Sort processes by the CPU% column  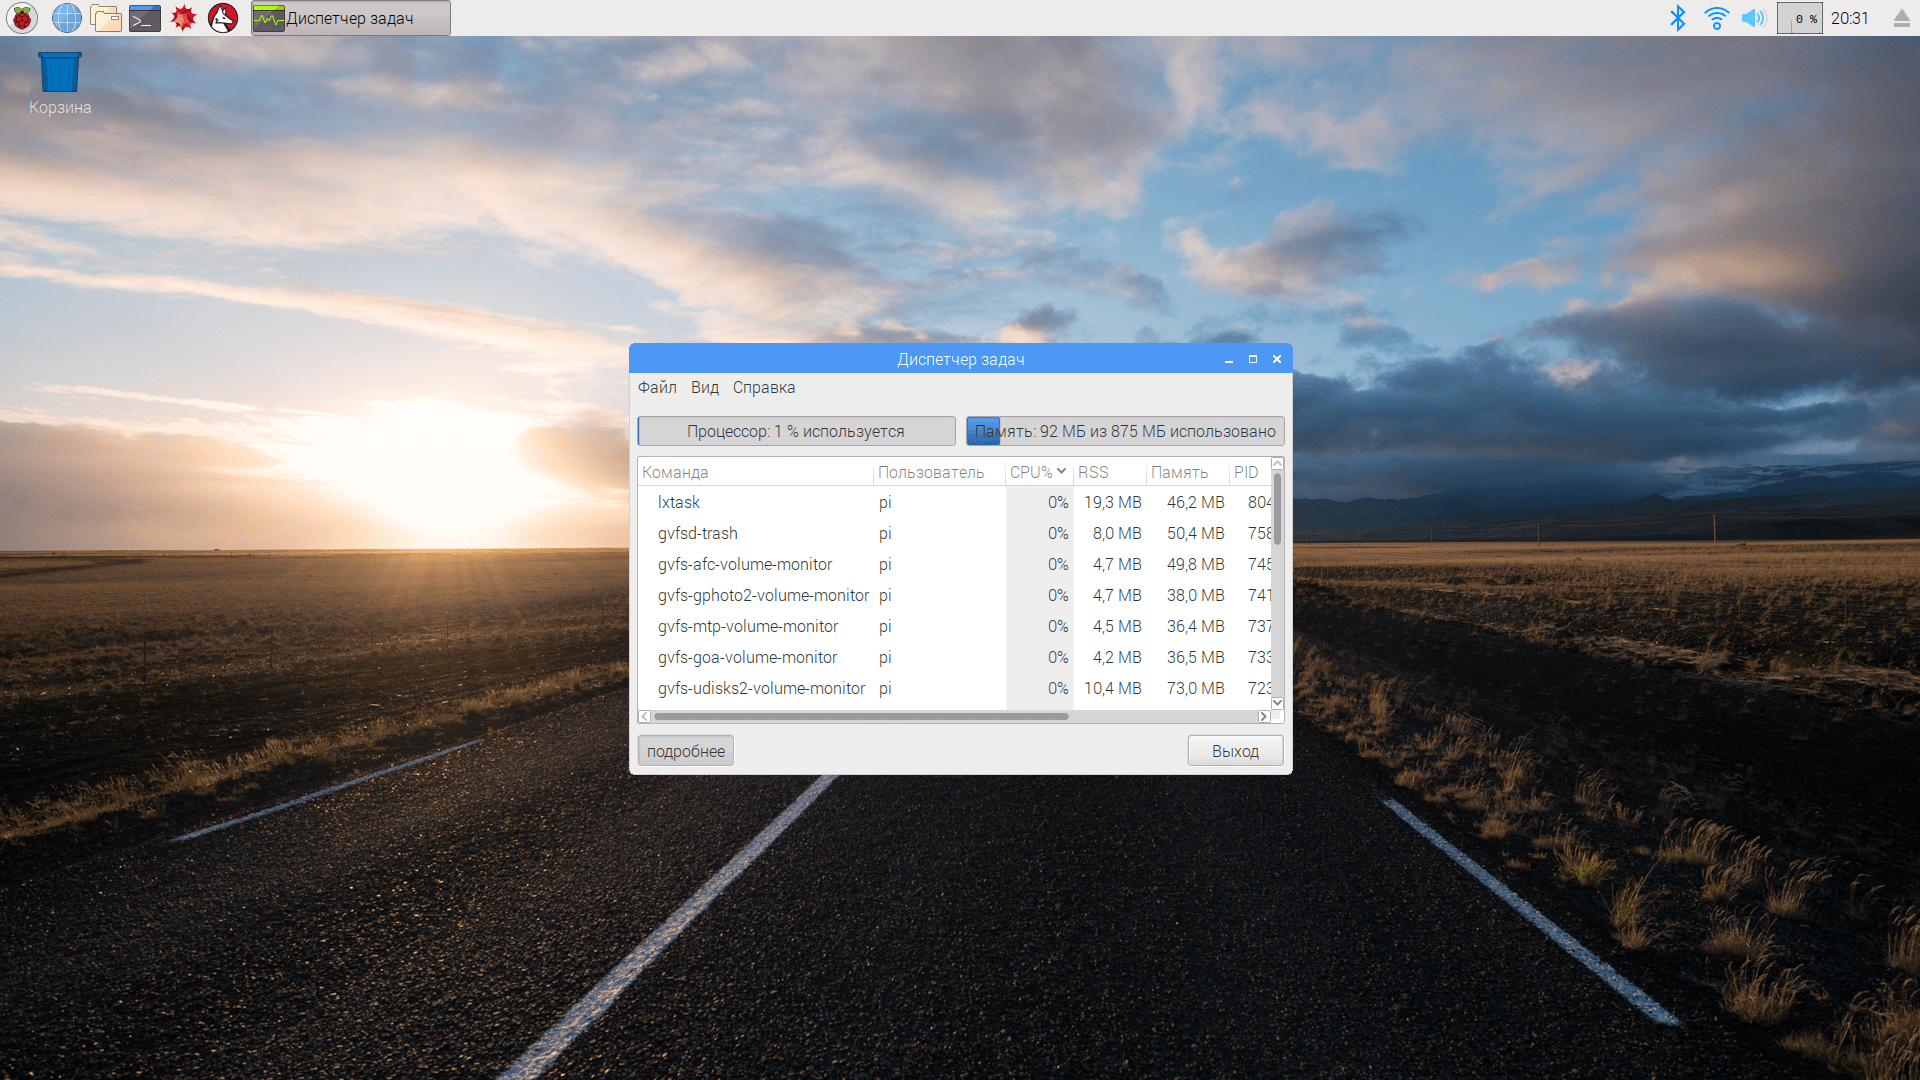pyautogui.click(x=1036, y=472)
